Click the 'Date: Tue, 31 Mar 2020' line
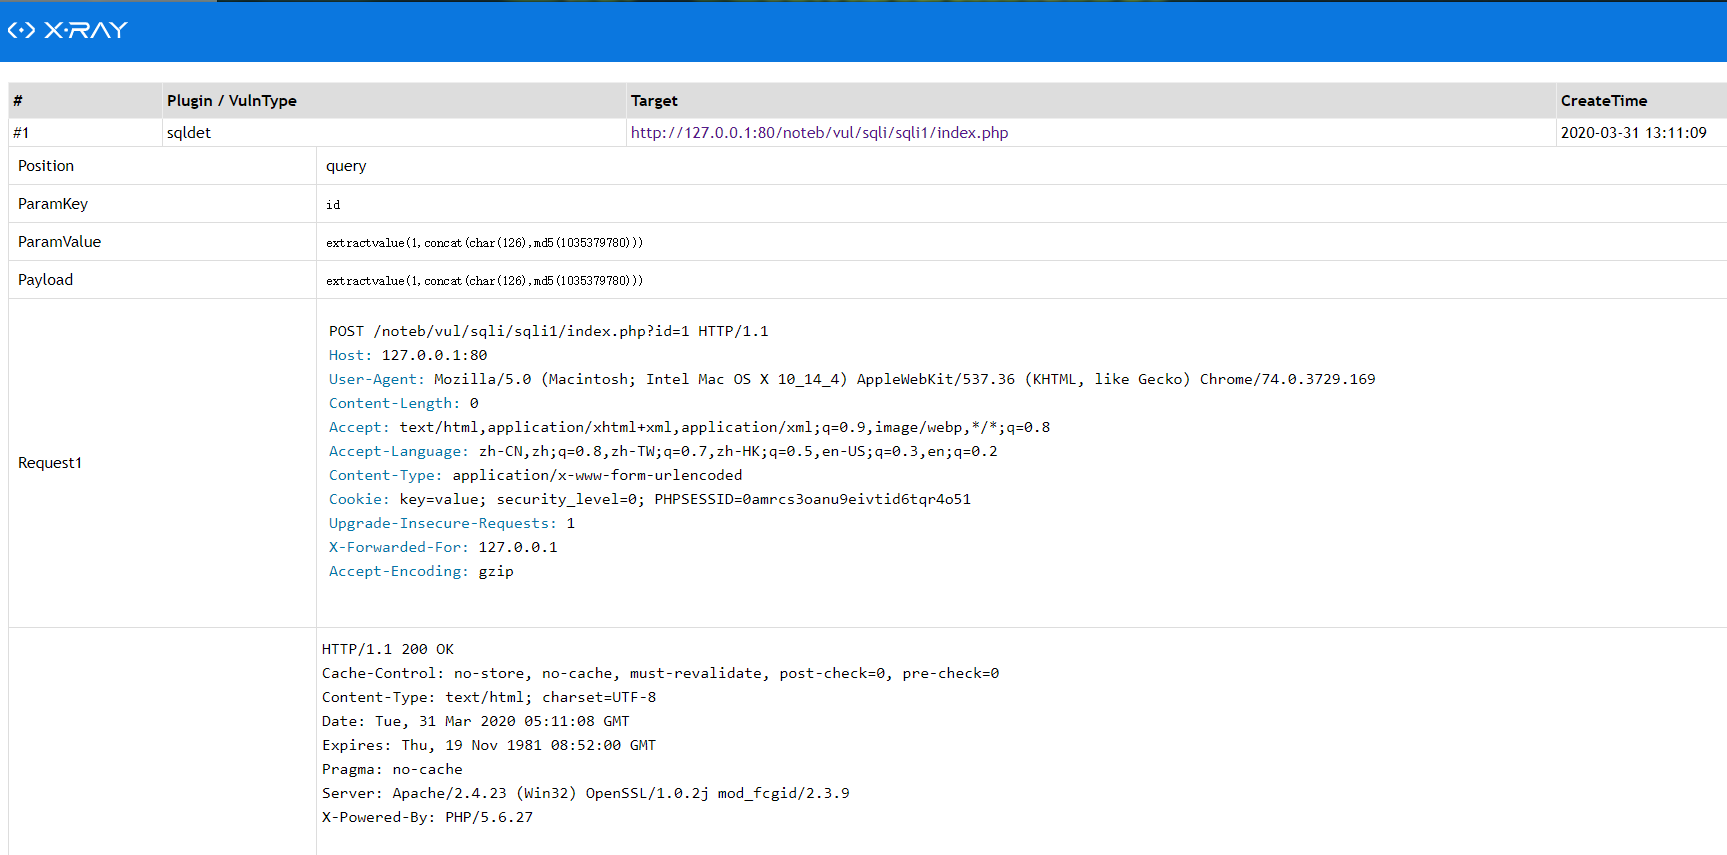The height and width of the screenshot is (855, 1727). [x=476, y=721]
